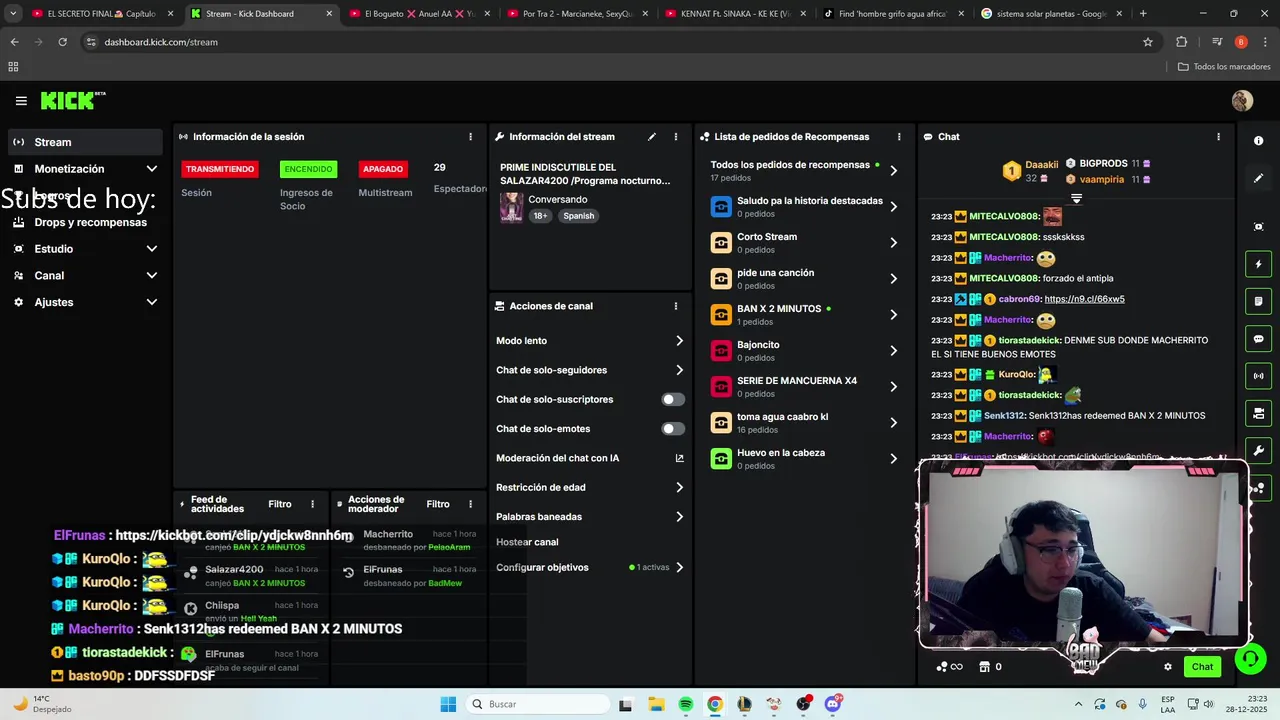1280x720 pixels.
Task: Open Información de la sesión panel options
Action: pos(470,137)
